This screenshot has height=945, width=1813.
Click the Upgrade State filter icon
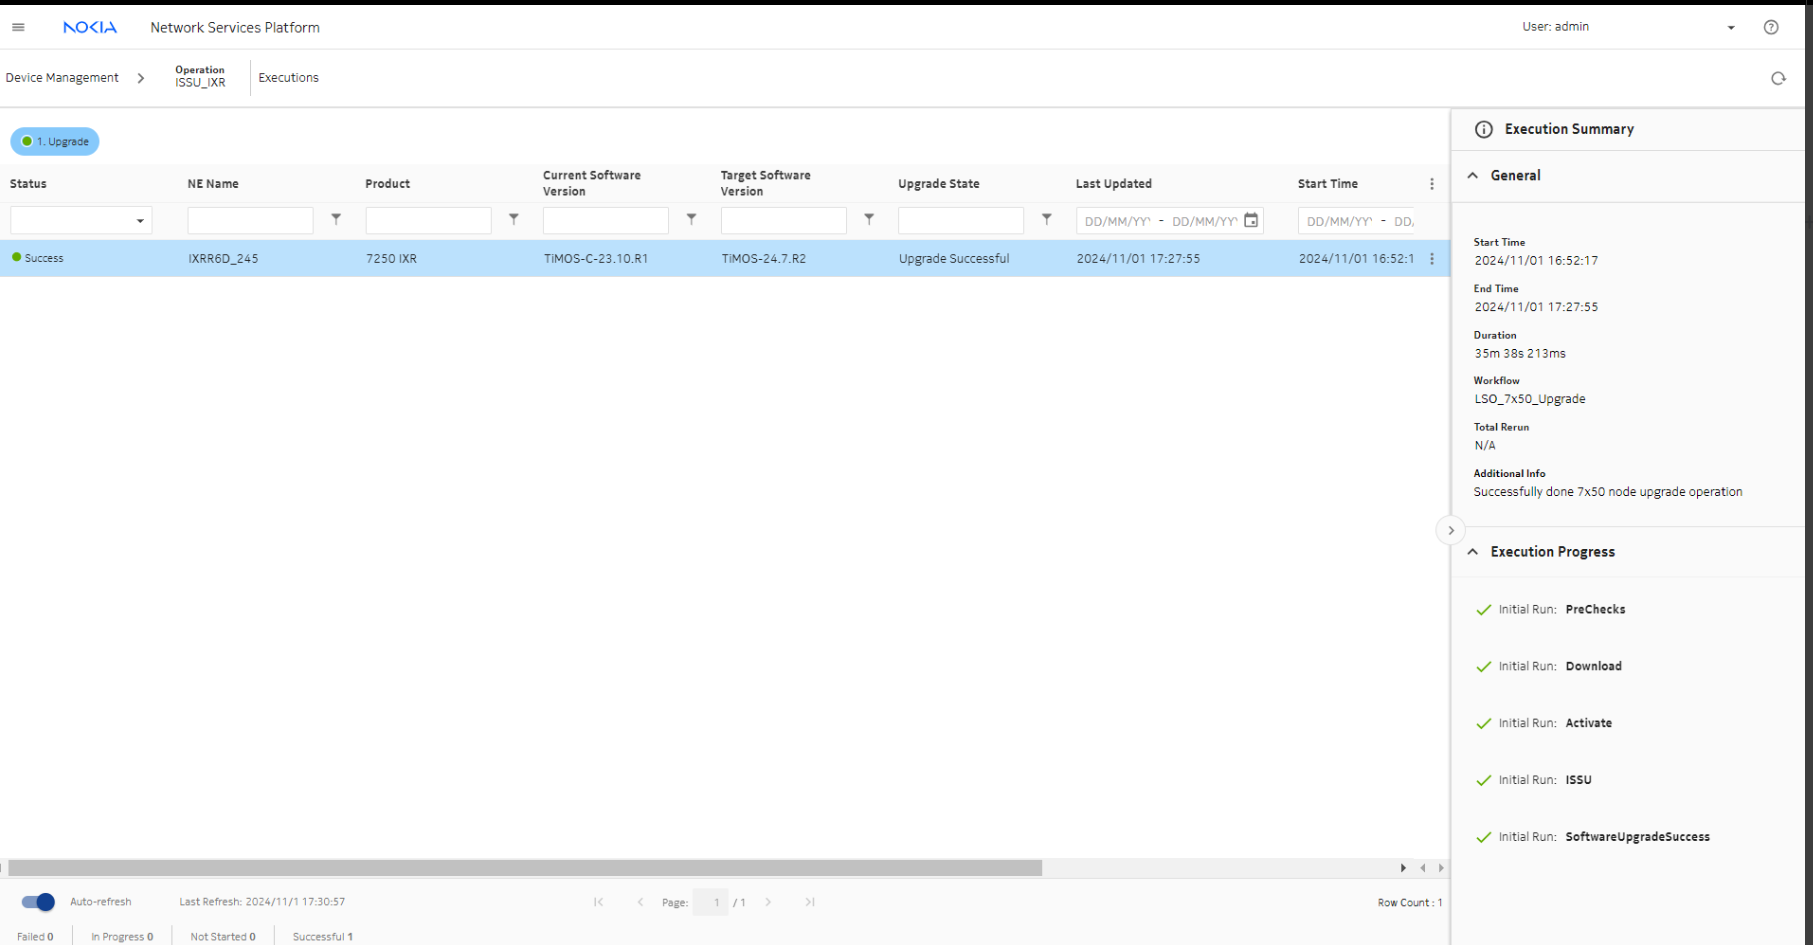(x=1047, y=220)
